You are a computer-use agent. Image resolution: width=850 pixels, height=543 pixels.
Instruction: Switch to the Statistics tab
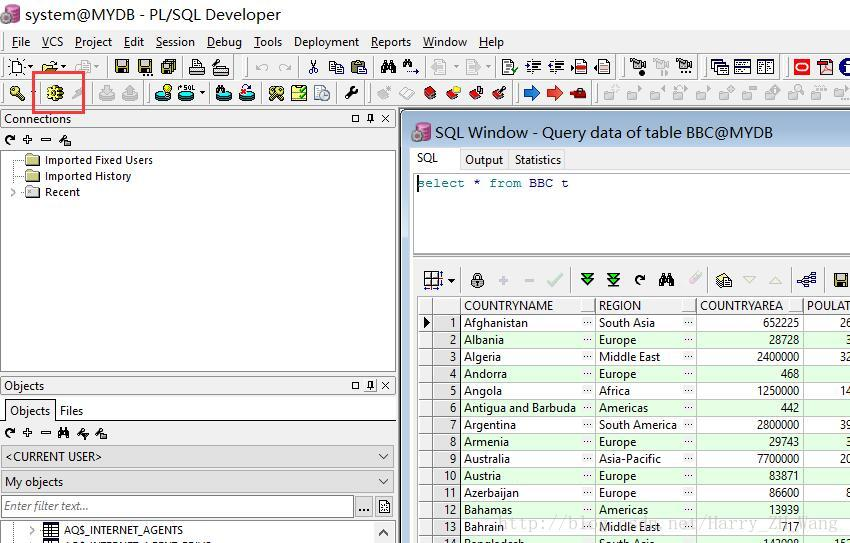538,160
